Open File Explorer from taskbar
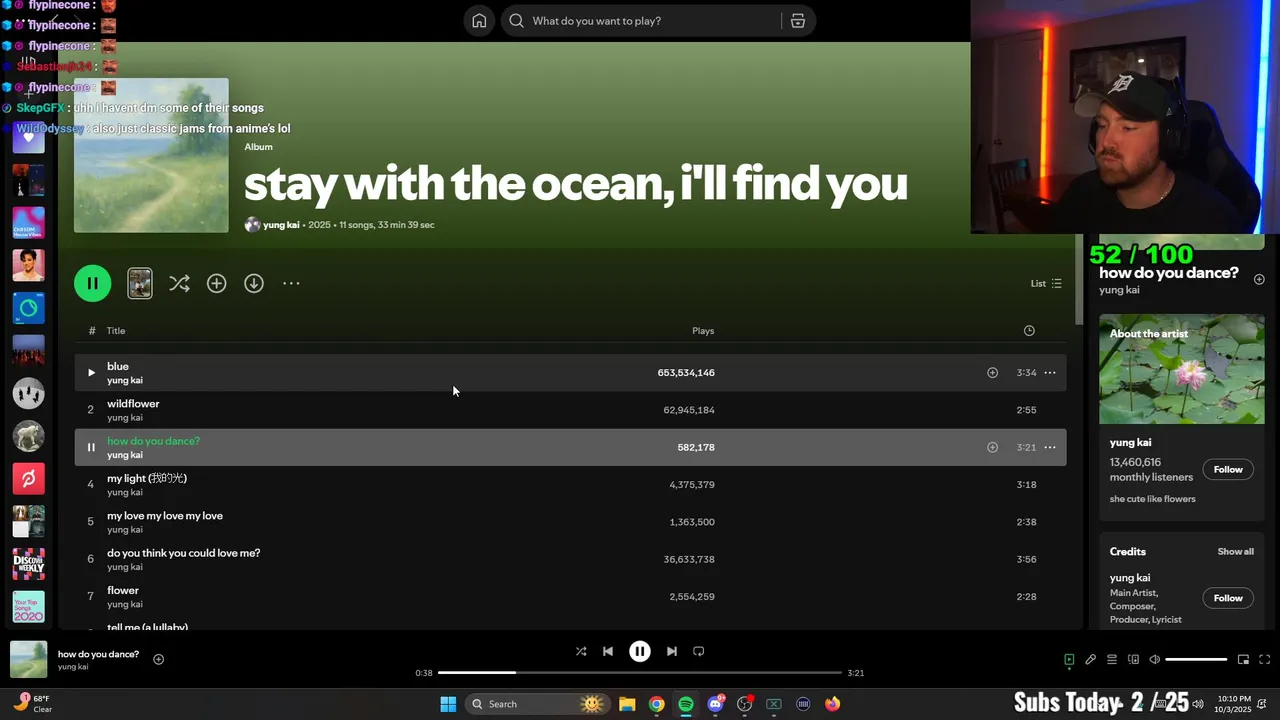 [x=627, y=704]
